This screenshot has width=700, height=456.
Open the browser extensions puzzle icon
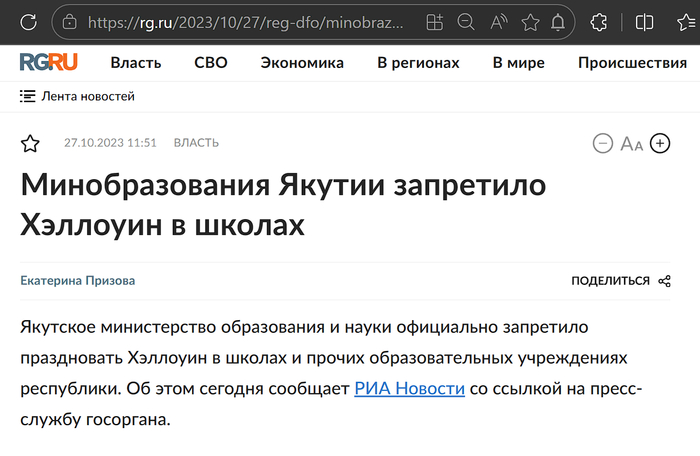tap(599, 21)
